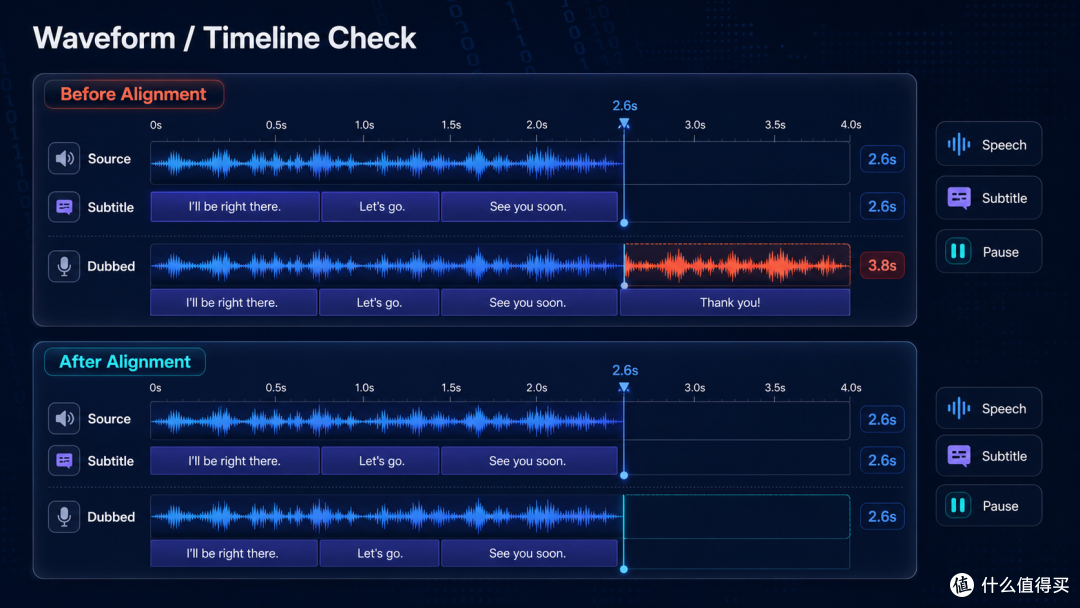Select 'See you soon.' clip in After Subtitle track
The image size is (1080, 608).
(x=529, y=461)
